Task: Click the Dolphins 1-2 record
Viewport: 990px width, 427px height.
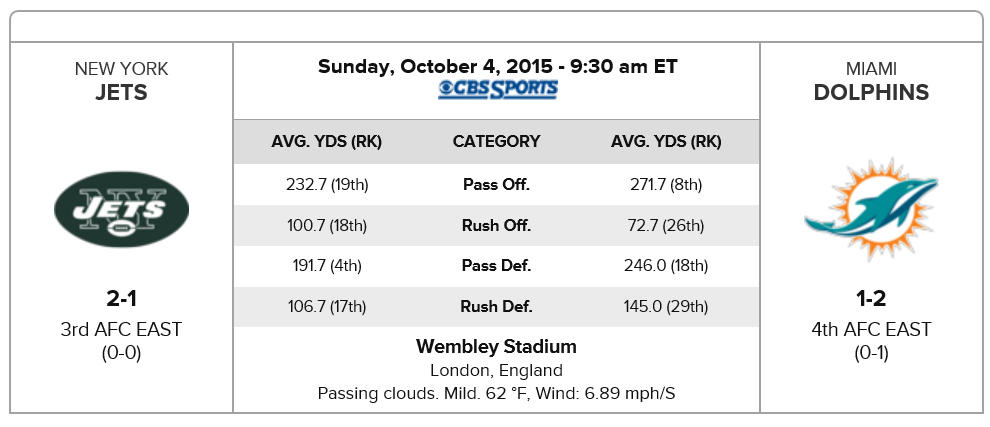Action: (x=871, y=298)
